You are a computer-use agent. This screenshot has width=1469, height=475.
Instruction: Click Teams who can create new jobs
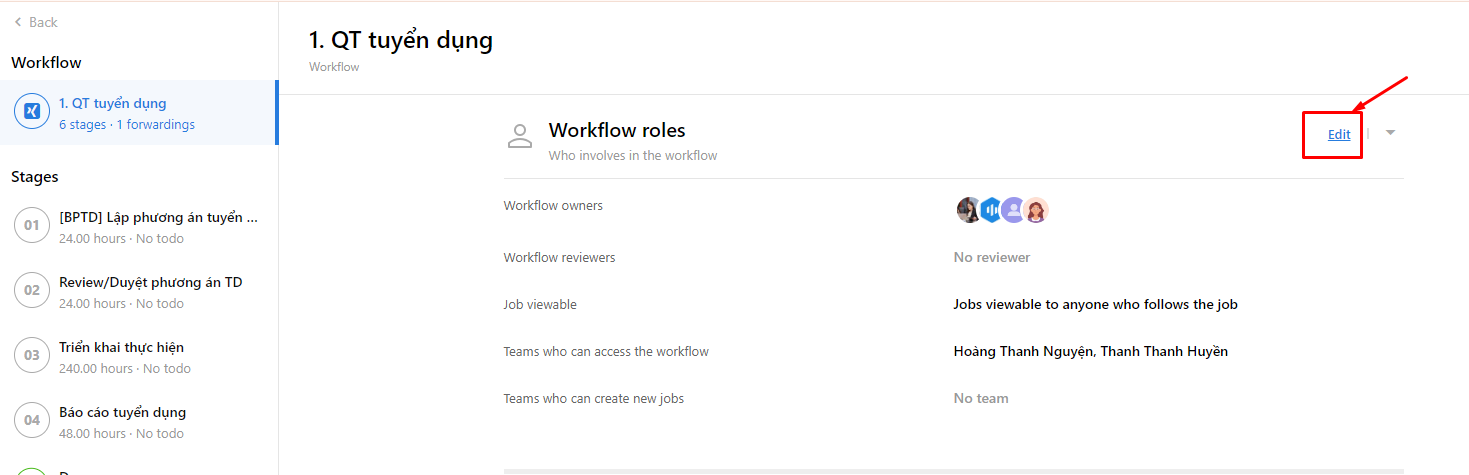594,399
